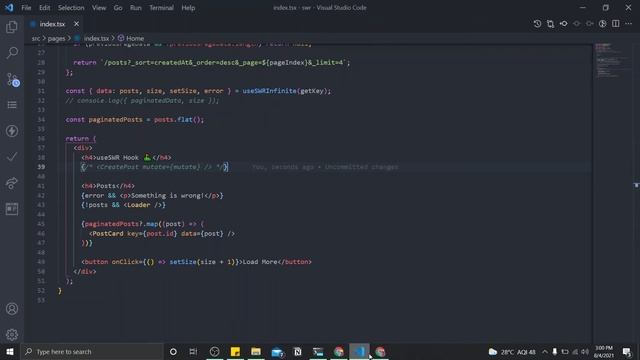This screenshot has height=360, width=640.
Task: Select the index.tsx editor tab
Action: pos(52,24)
